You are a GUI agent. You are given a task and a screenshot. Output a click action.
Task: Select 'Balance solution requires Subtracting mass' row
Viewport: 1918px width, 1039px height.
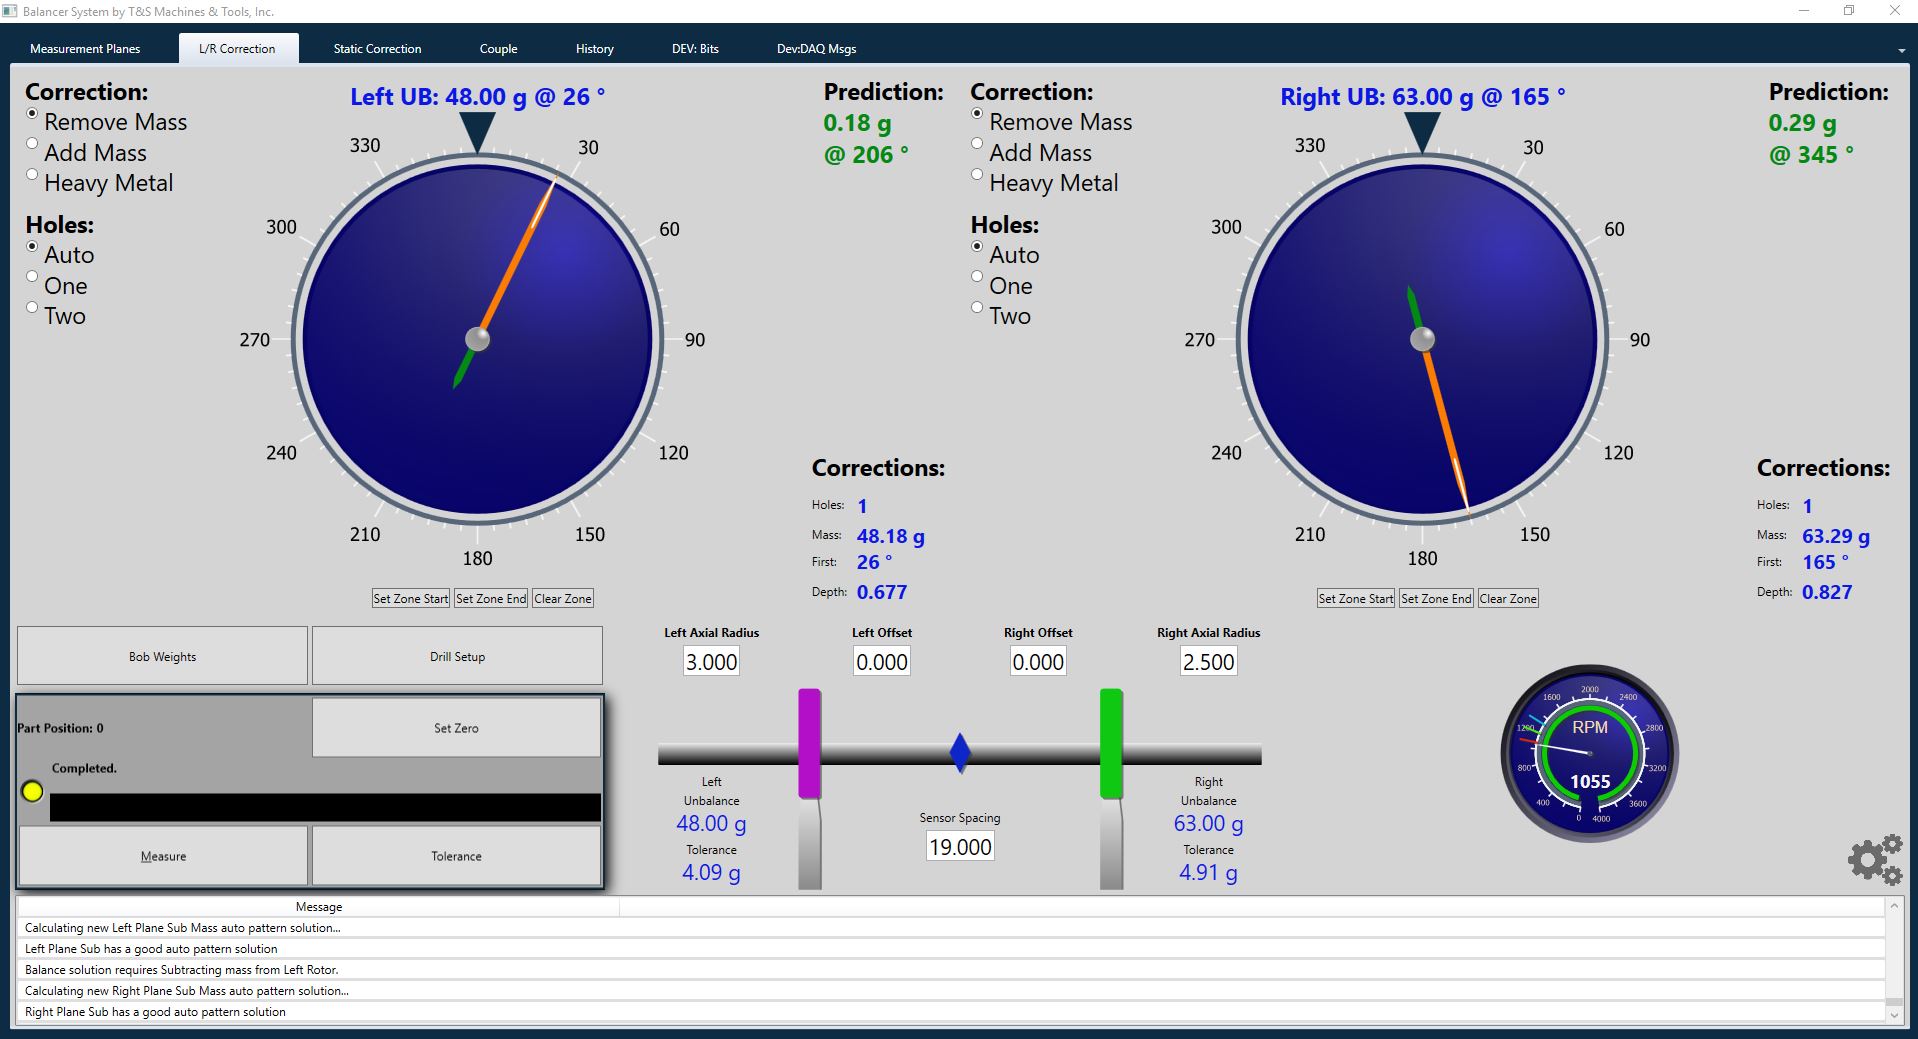[951, 969]
